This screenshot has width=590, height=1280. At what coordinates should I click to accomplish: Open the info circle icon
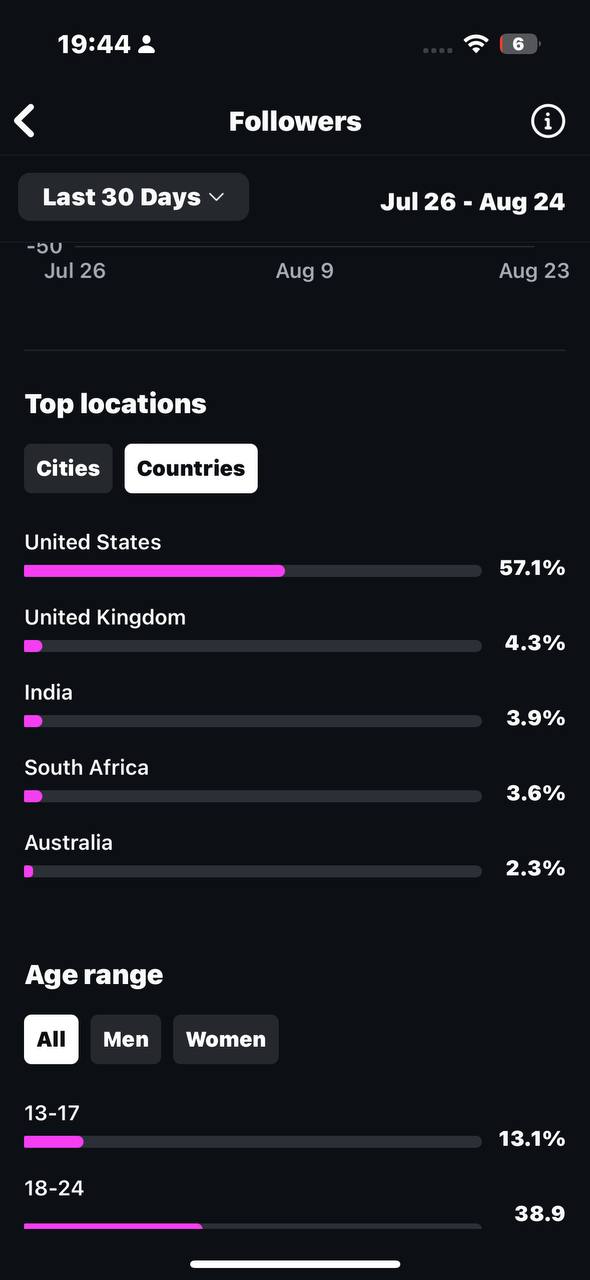pos(547,121)
